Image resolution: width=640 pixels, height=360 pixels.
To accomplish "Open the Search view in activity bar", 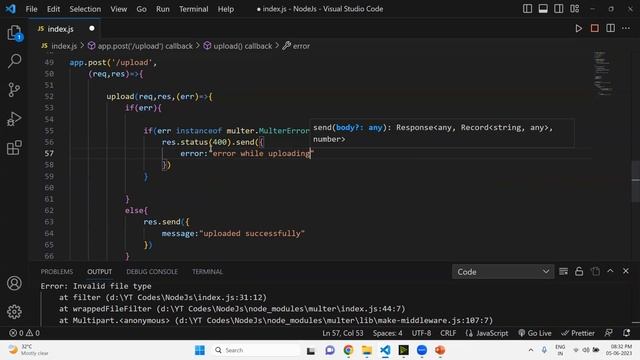I will (14, 61).
